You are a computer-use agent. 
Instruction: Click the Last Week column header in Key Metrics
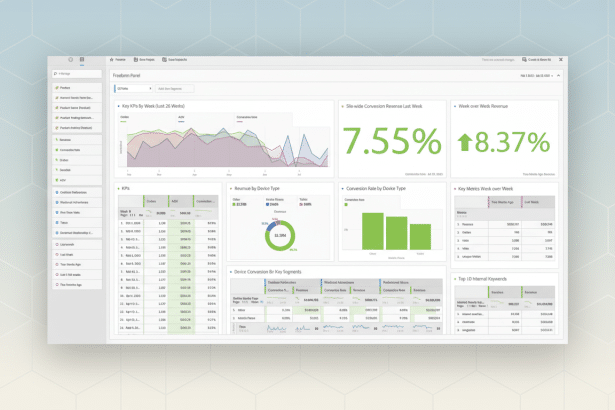[538, 202]
